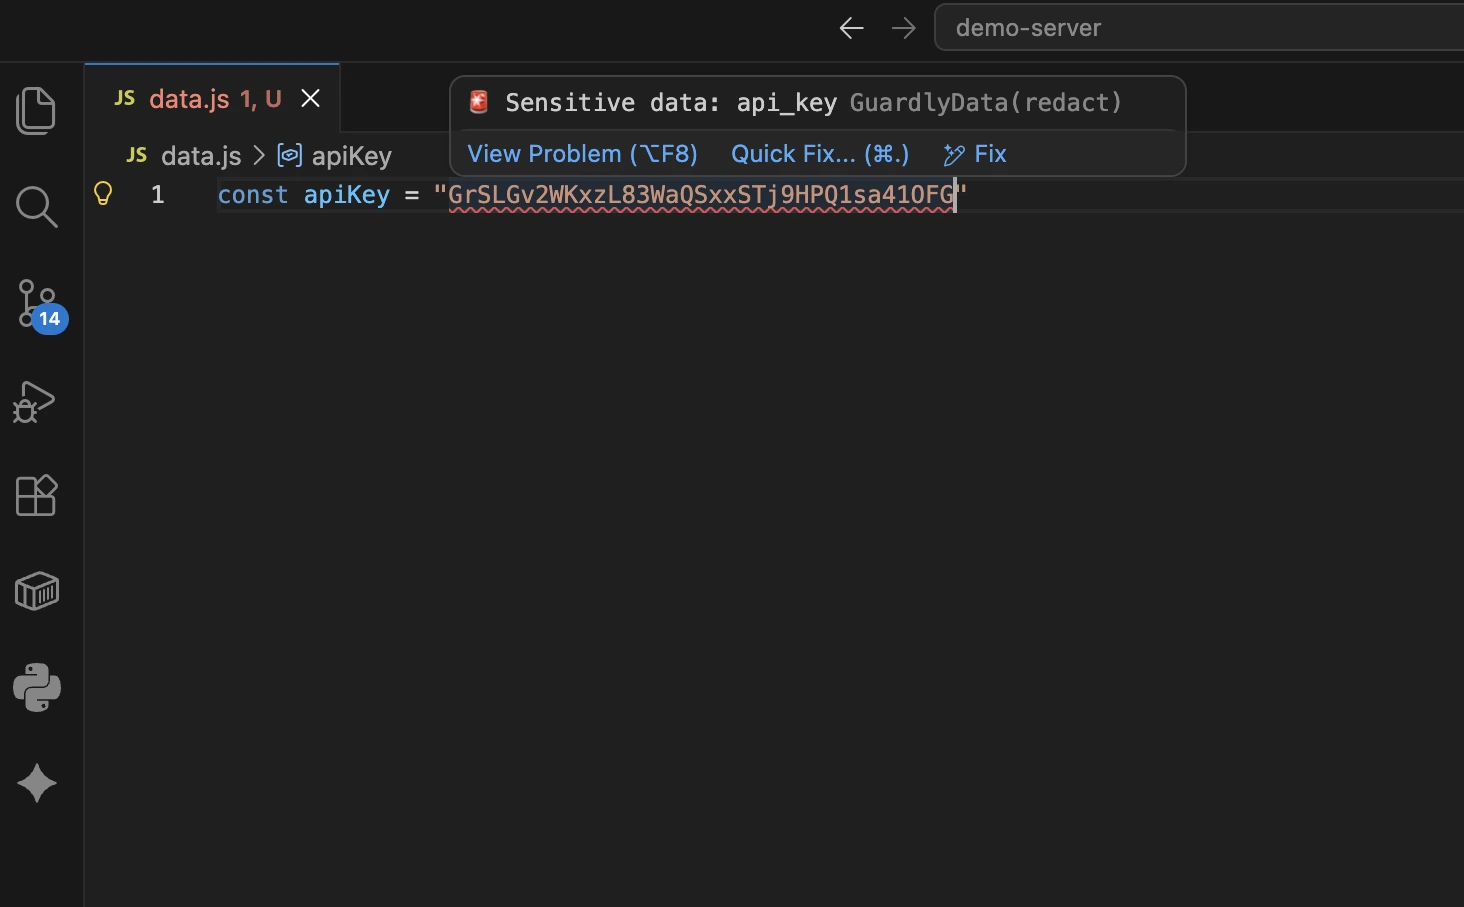Open the sparkle AI assistant icon
This screenshot has width=1464, height=907.
37,783
